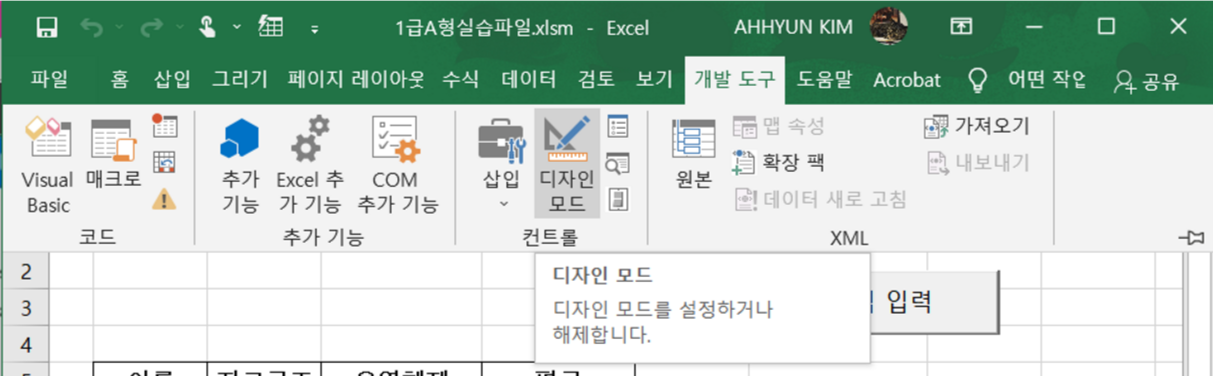Toggle touch/mouse mode in the quick access toolbar
This screenshot has height=376, width=1213.
coord(207,28)
